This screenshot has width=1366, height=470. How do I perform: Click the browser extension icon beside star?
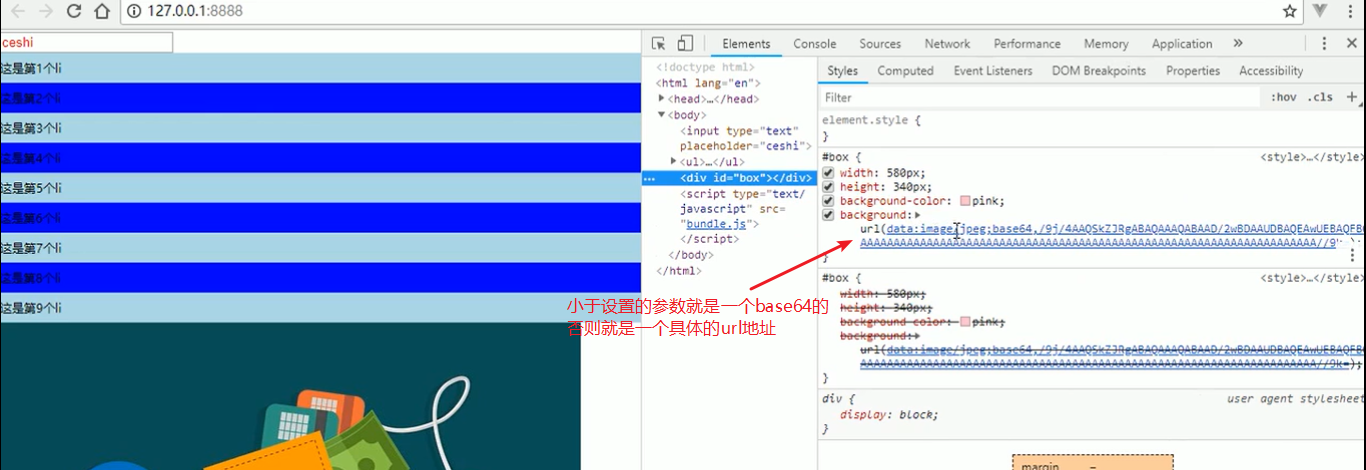(1320, 11)
